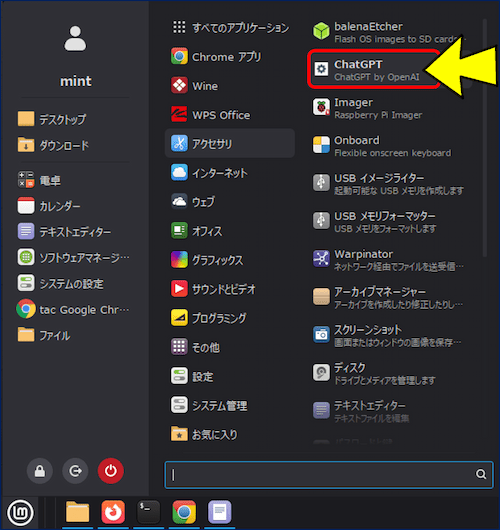Select the Wine category

tap(230, 86)
